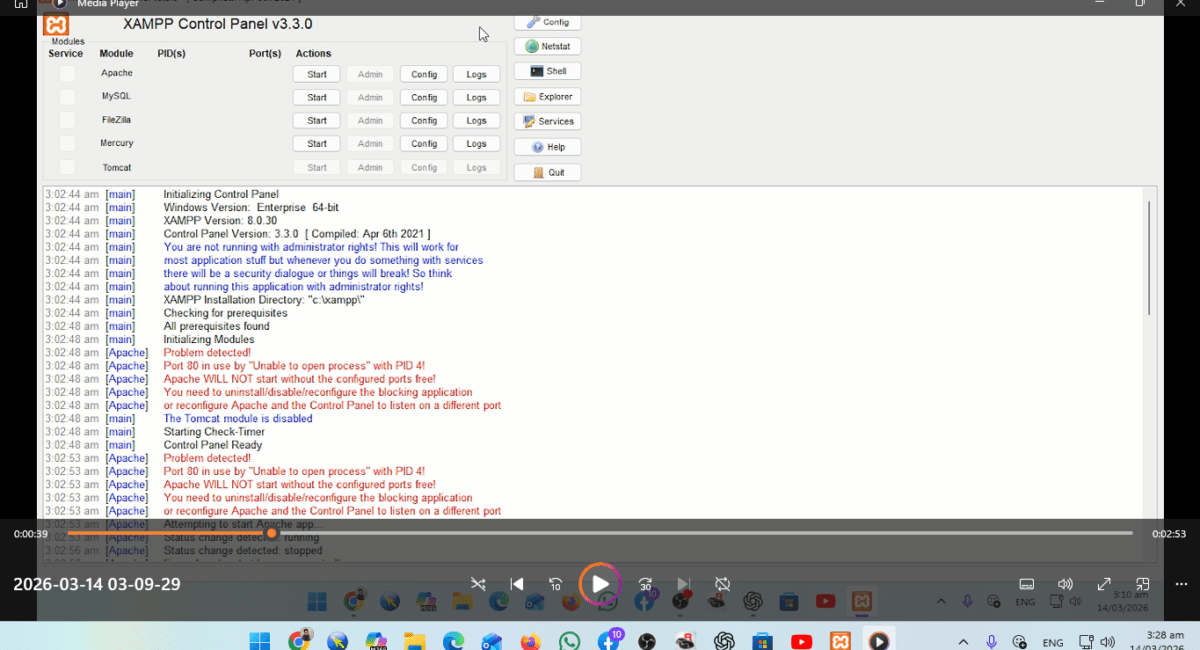Open Config for the Mercury module

tap(424, 144)
